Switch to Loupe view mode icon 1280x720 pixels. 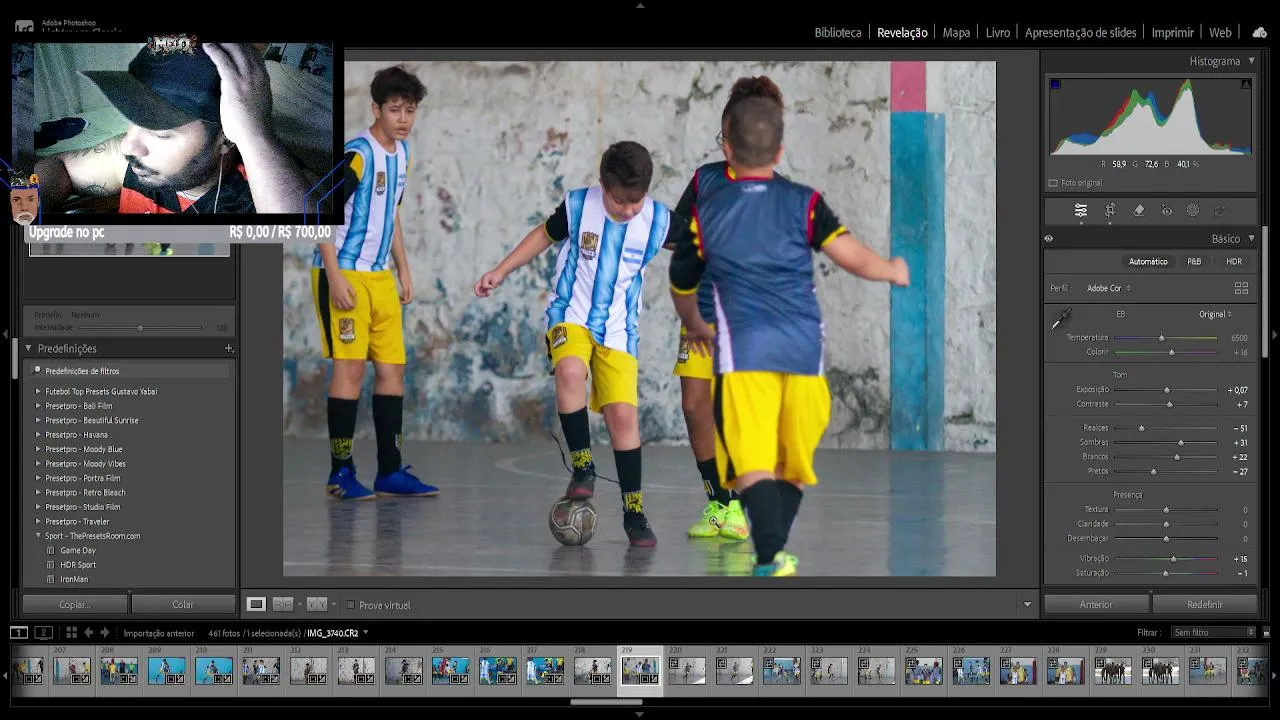(x=256, y=604)
